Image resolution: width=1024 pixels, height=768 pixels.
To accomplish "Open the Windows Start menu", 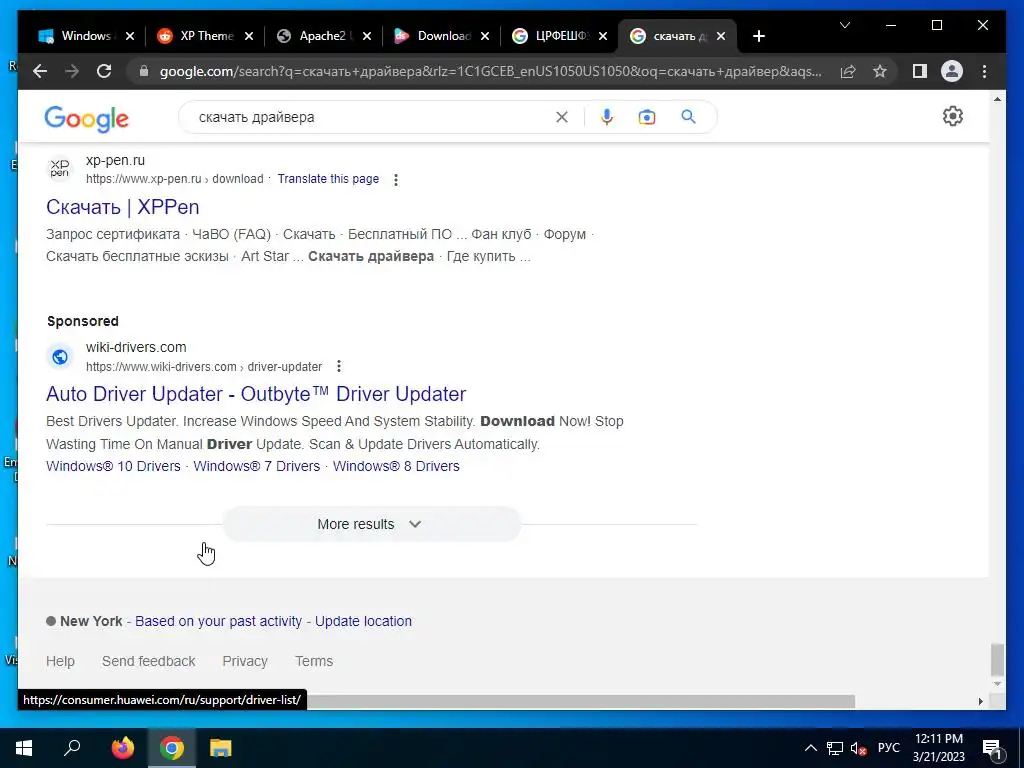I will point(24,748).
